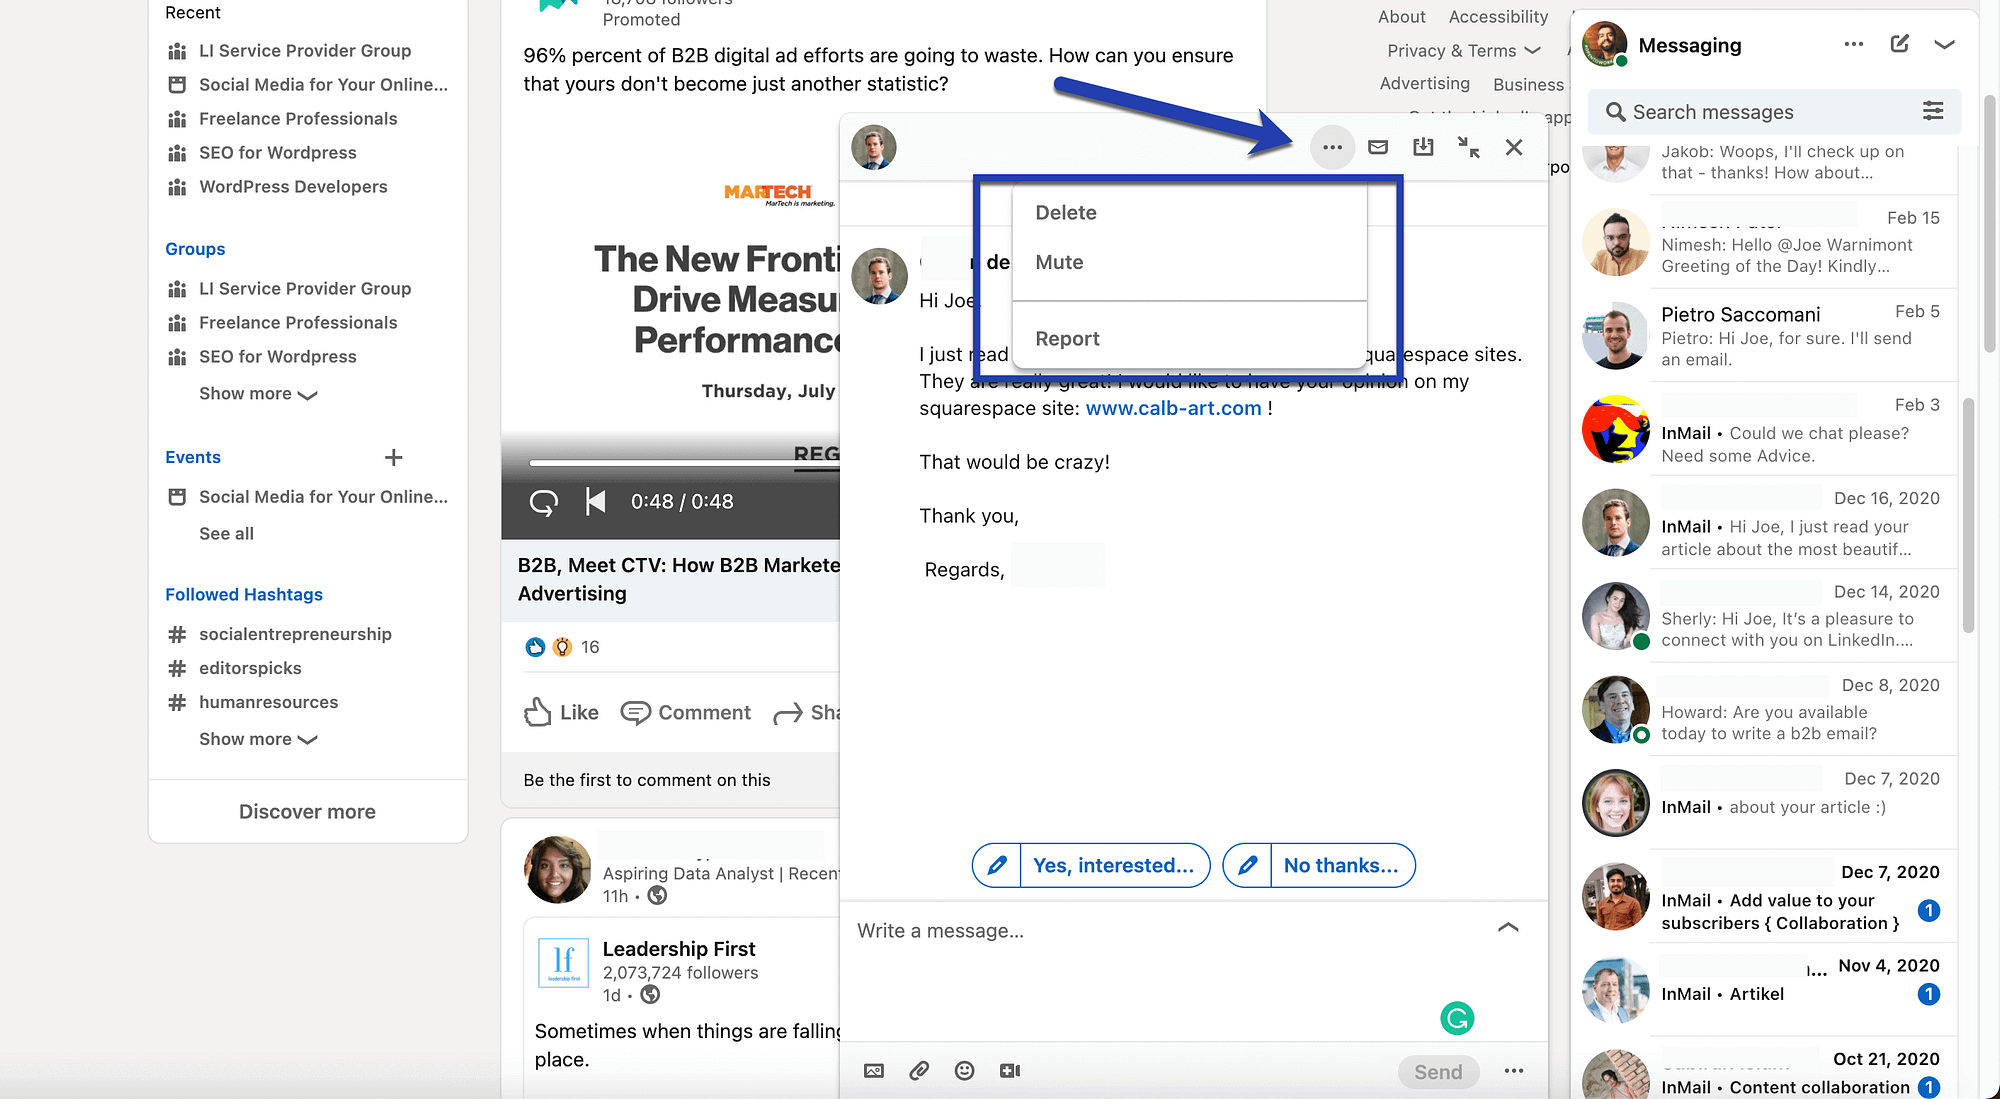Click the three-dot more options icon
Viewport: 2000px width, 1099px height.
[1330, 146]
